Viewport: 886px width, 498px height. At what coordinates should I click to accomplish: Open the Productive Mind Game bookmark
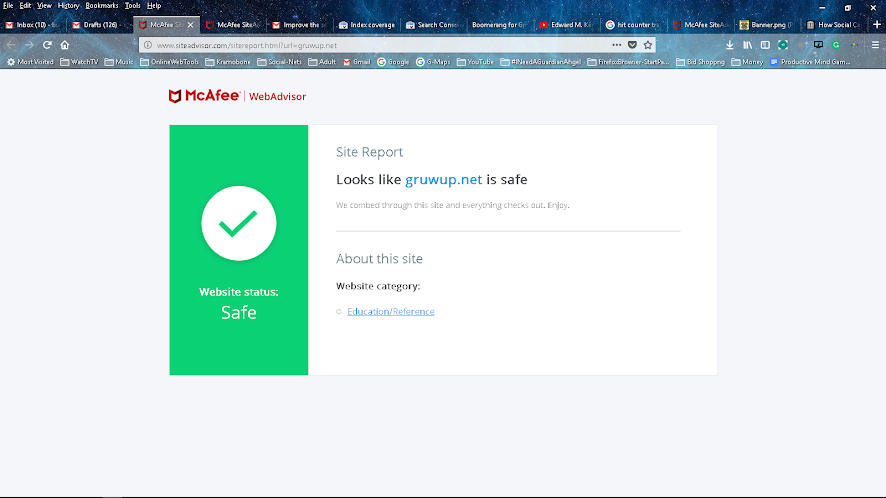click(810, 62)
